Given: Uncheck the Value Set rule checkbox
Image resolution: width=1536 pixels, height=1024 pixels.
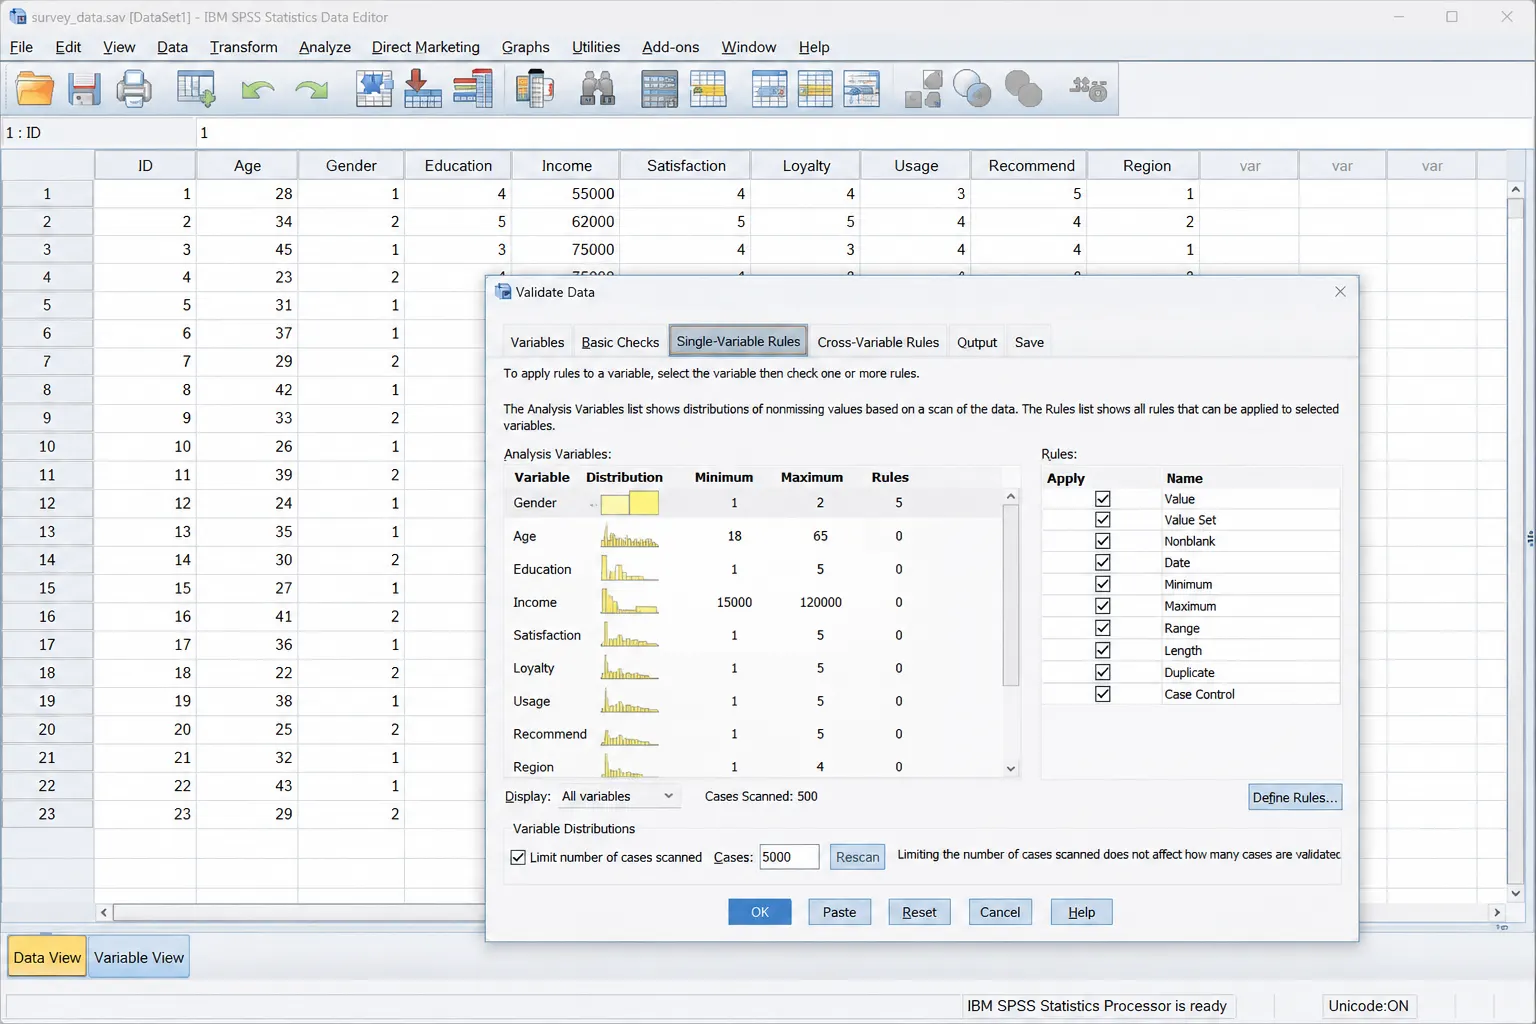Looking at the screenshot, I should [x=1103, y=520].
